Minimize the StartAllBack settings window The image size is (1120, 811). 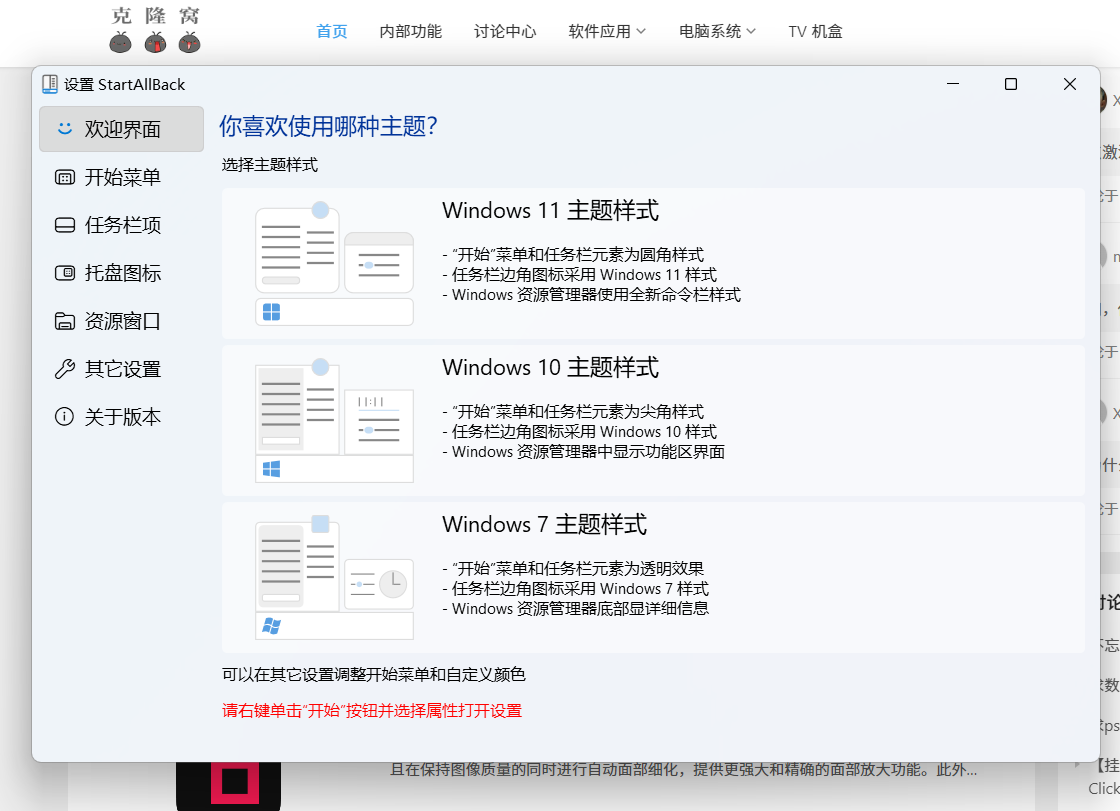tap(953, 84)
